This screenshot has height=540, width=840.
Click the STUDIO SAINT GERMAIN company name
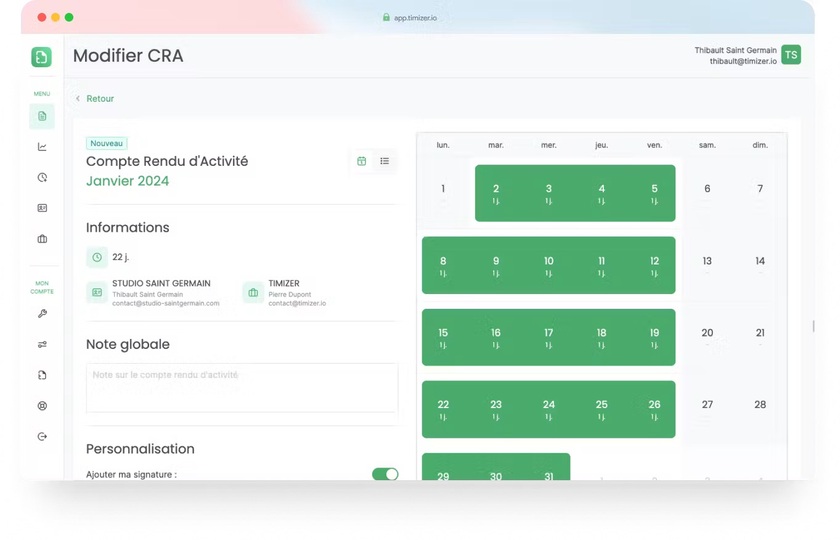point(161,283)
